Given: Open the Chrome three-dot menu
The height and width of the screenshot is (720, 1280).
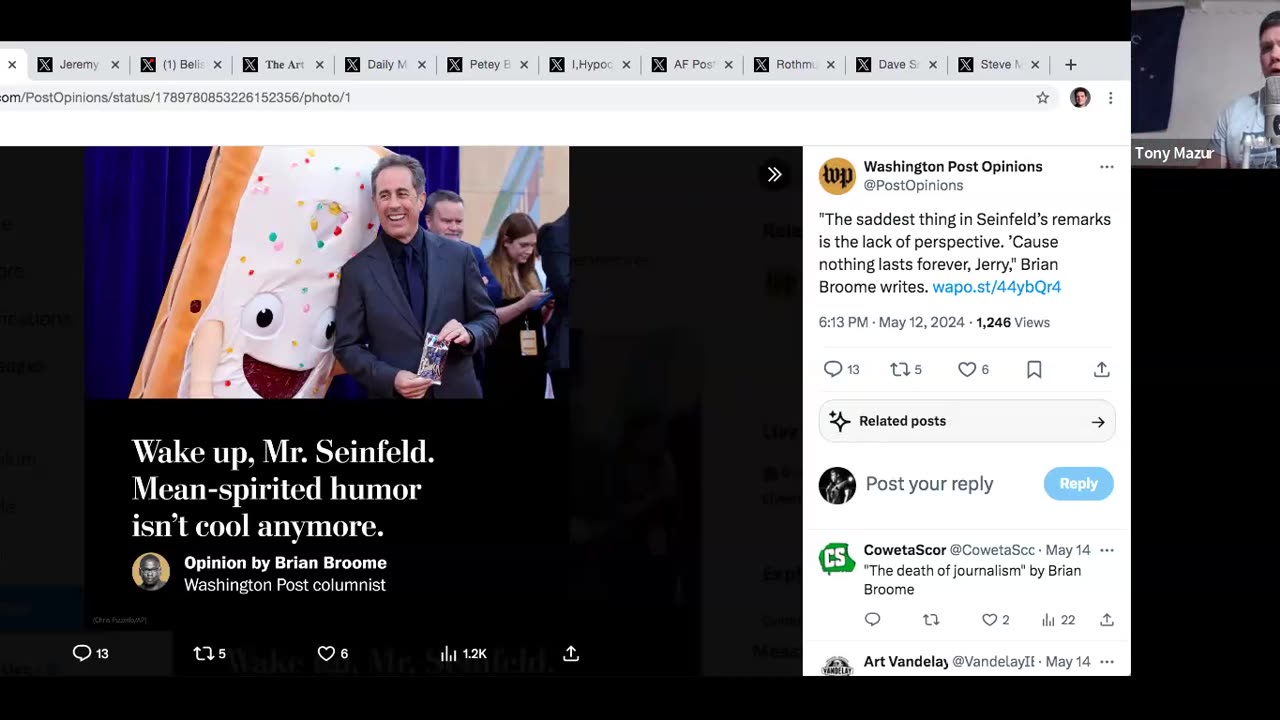Looking at the screenshot, I should coord(1110,97).
